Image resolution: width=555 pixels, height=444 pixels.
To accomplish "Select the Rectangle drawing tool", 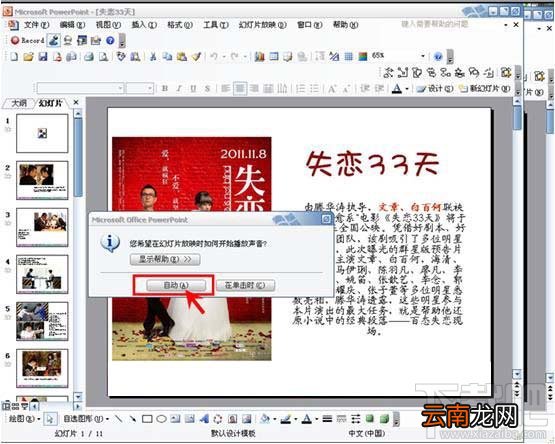I will click(147, 419).
